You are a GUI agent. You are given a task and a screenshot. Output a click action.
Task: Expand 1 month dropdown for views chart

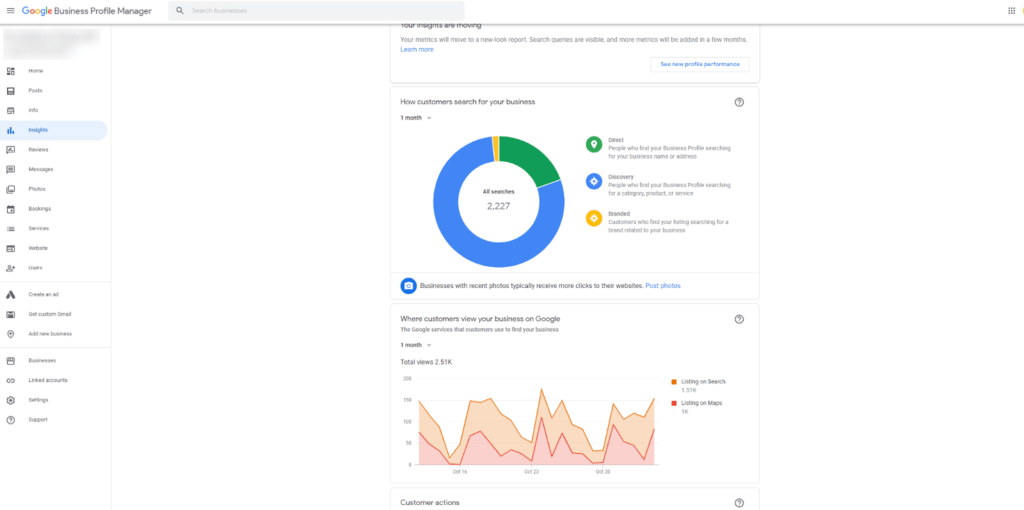[416, 345]
